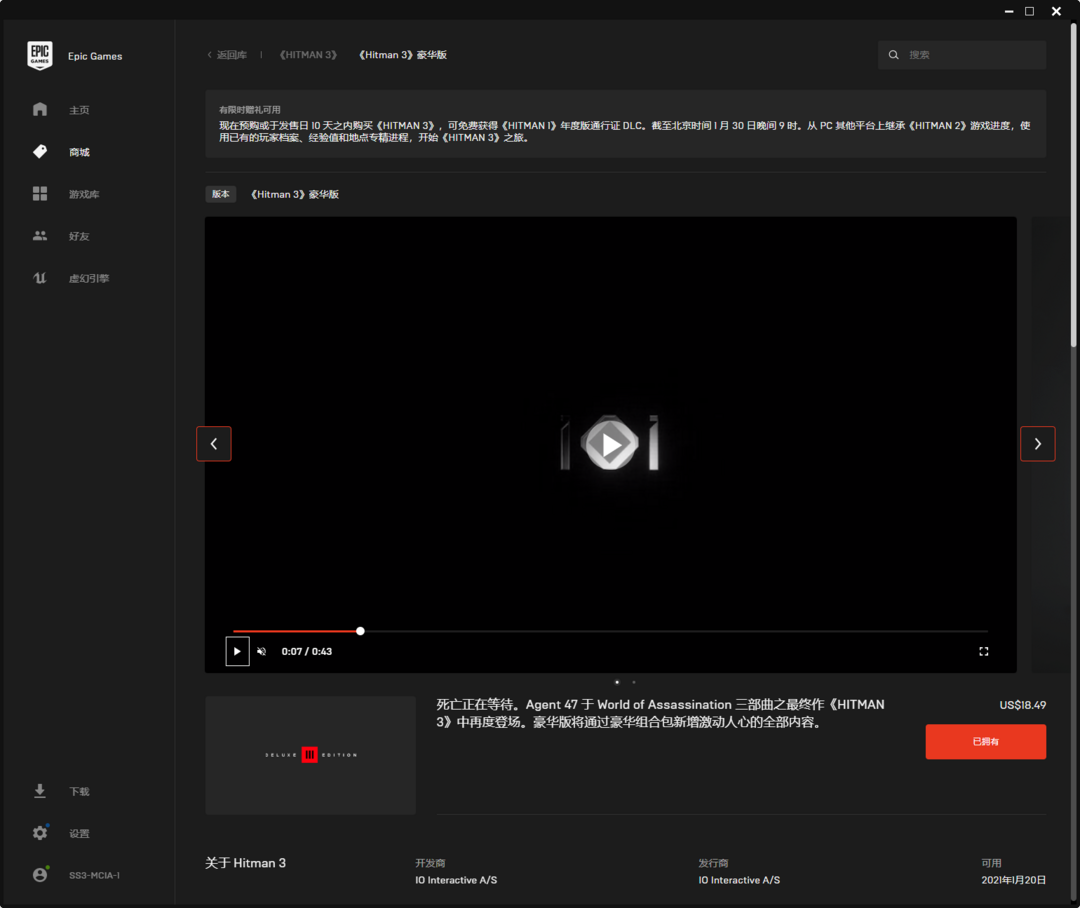Close the Epic Games window
Screen dimensions: 1080x908
(1057, 11)
